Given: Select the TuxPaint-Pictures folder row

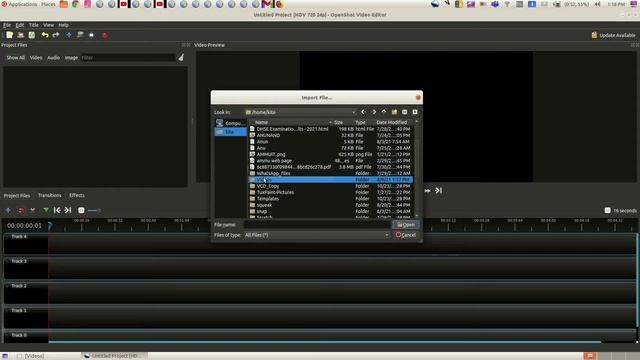Looking at the screenshot, I should tap(331, 192).
